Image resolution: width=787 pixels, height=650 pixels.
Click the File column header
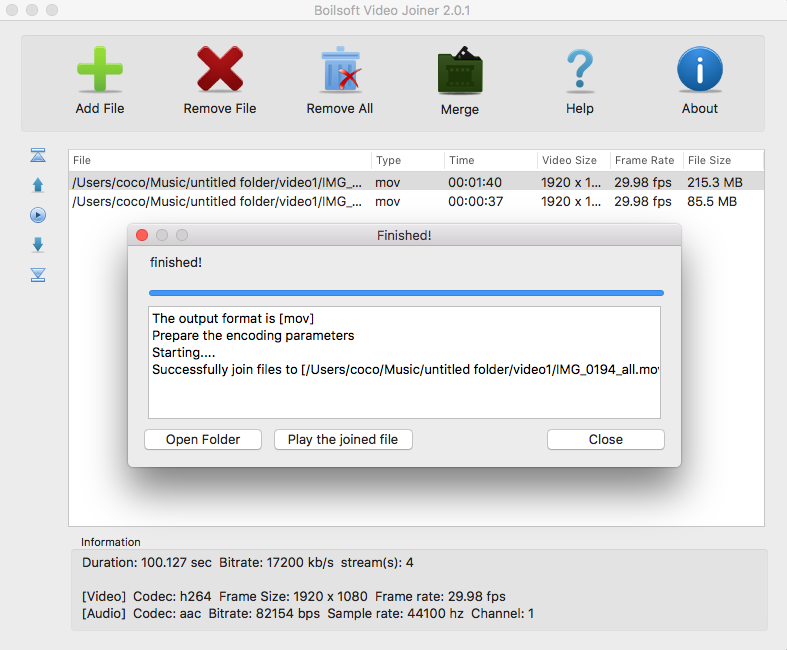point(220,160)
